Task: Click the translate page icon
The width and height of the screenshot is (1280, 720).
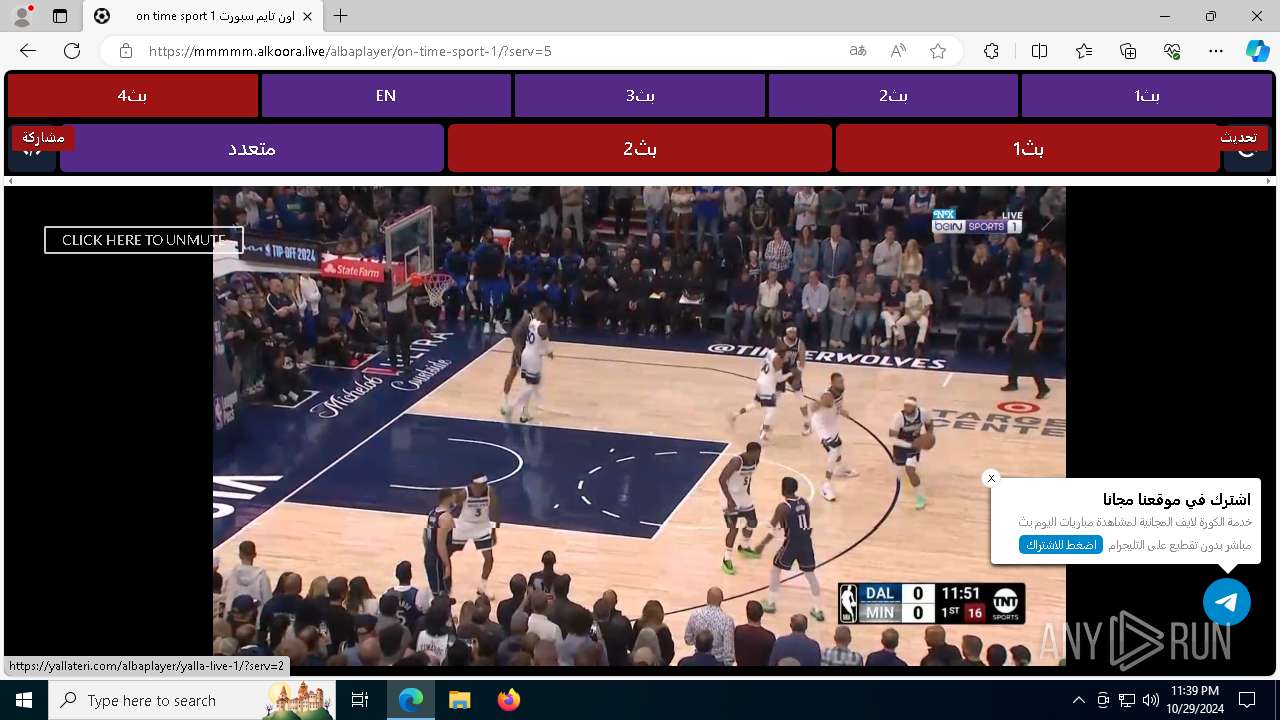Action: coord(858,51)
